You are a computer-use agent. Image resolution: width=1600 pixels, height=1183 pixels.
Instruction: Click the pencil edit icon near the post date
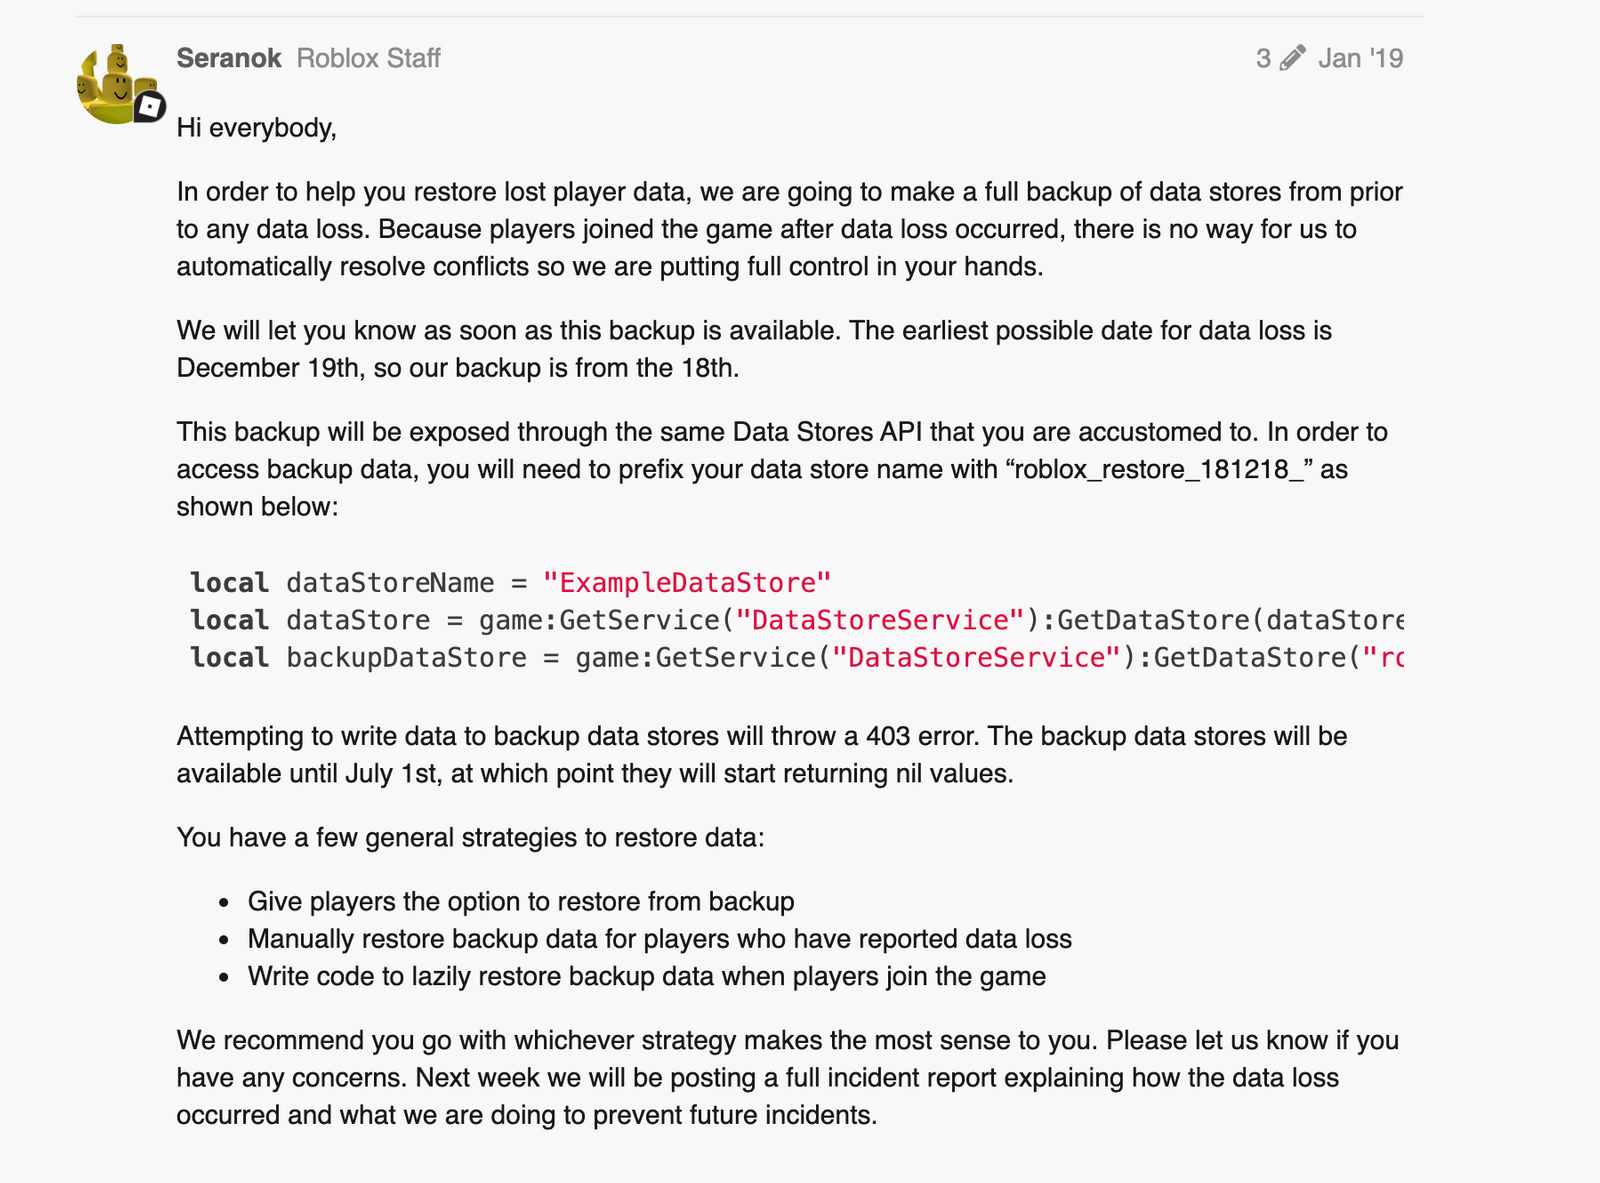point(1290,58)
